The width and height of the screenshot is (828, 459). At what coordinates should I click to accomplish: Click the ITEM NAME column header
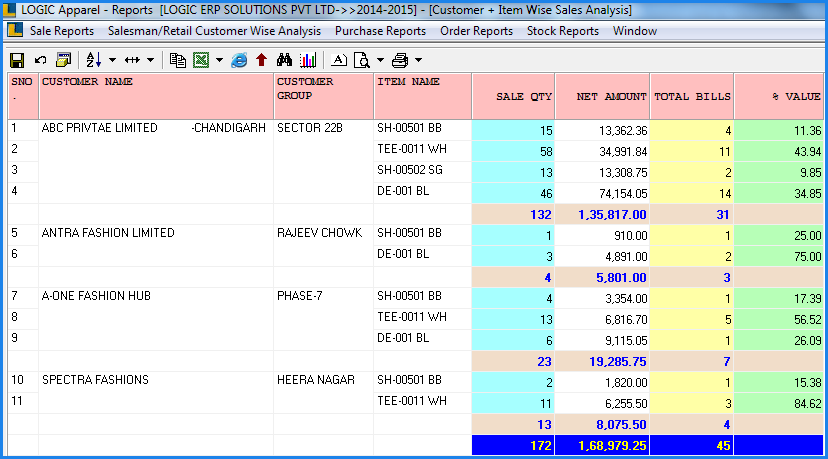[422, 96]
